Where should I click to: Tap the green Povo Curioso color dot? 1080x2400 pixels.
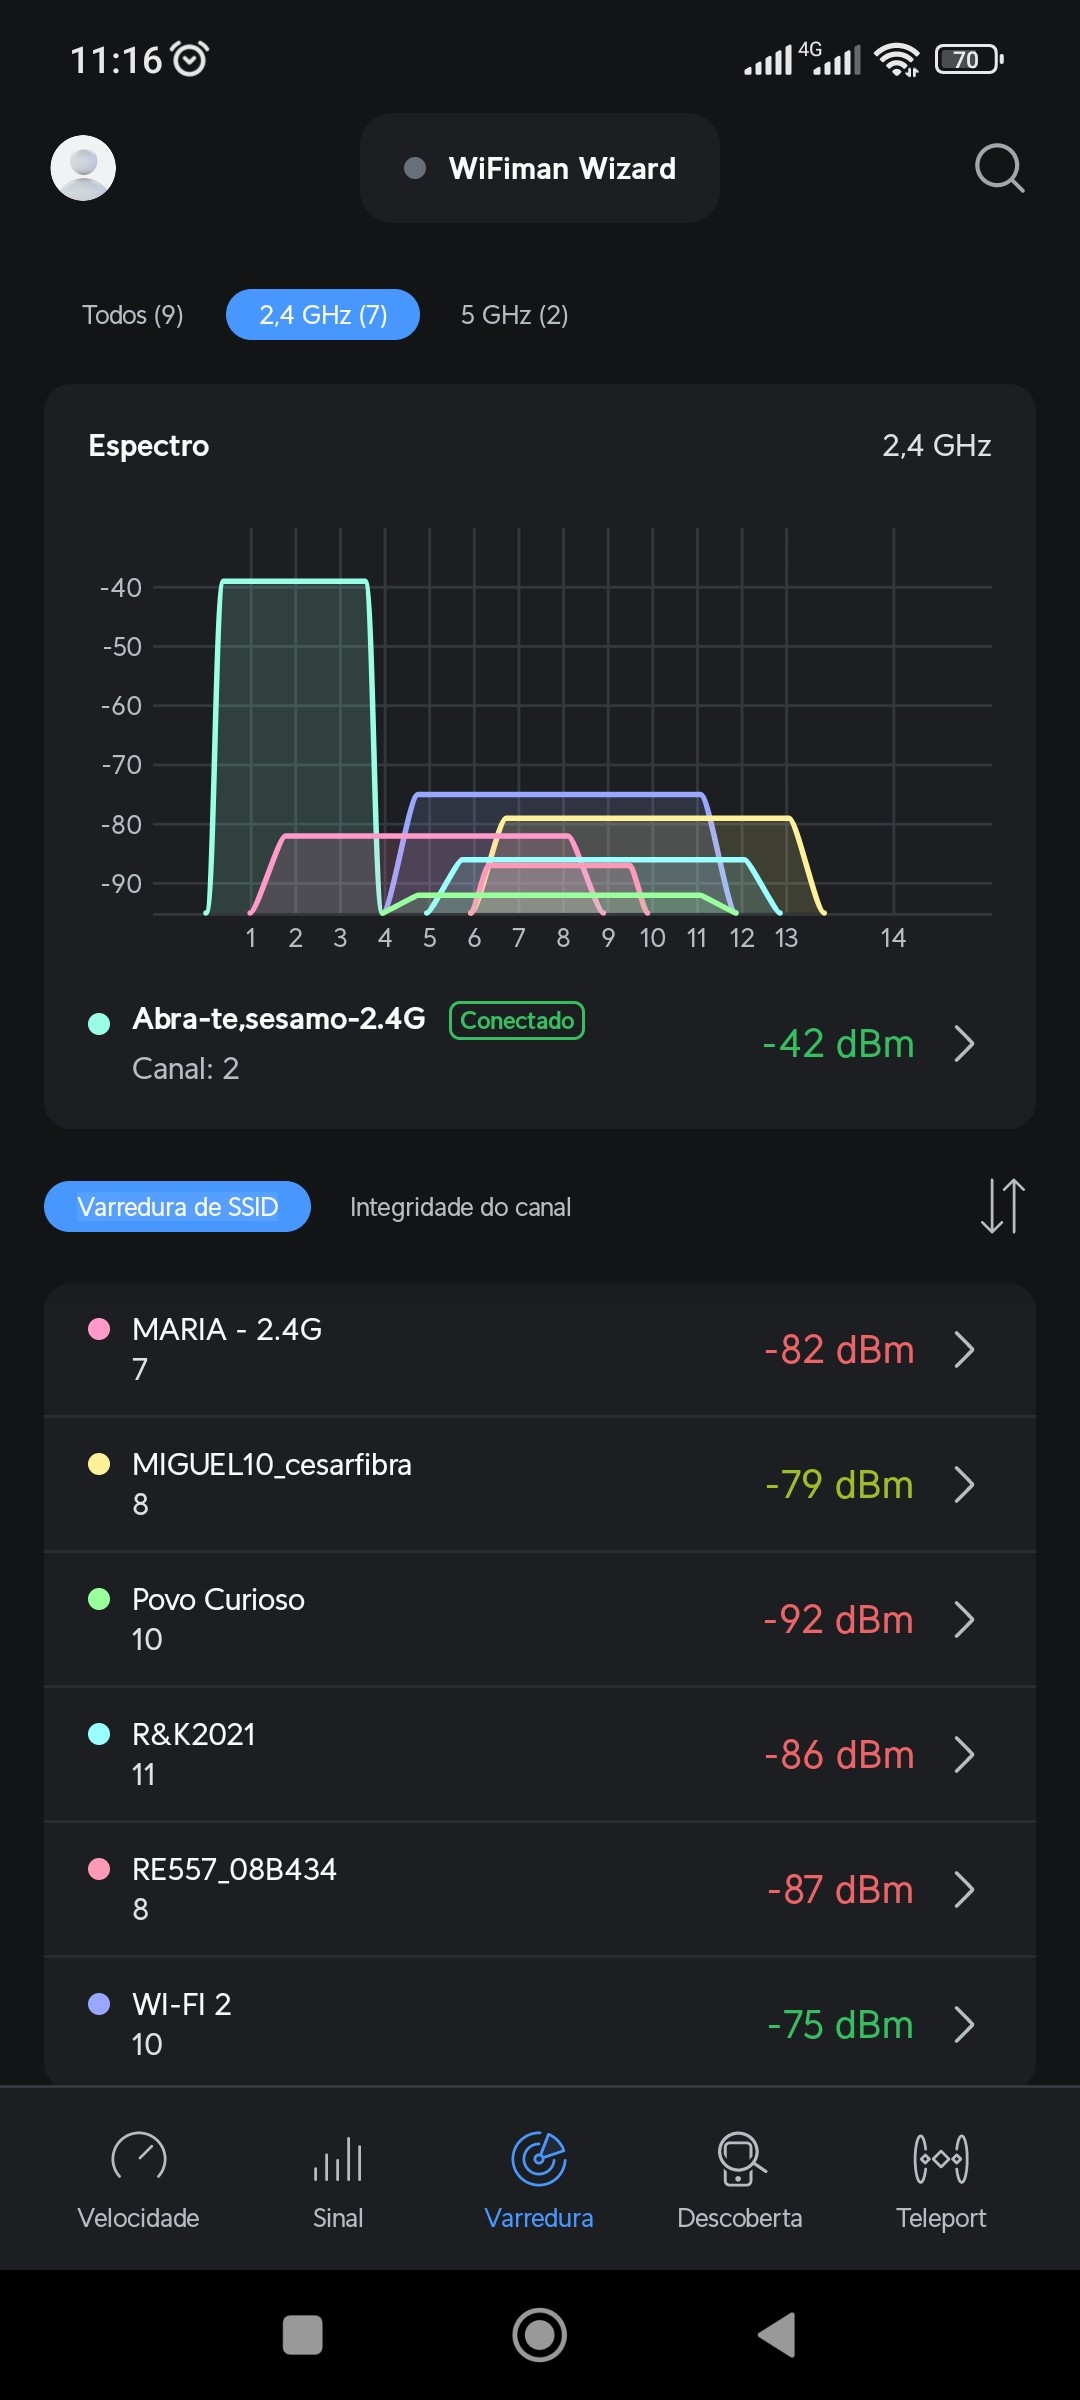click(99, 1599)
